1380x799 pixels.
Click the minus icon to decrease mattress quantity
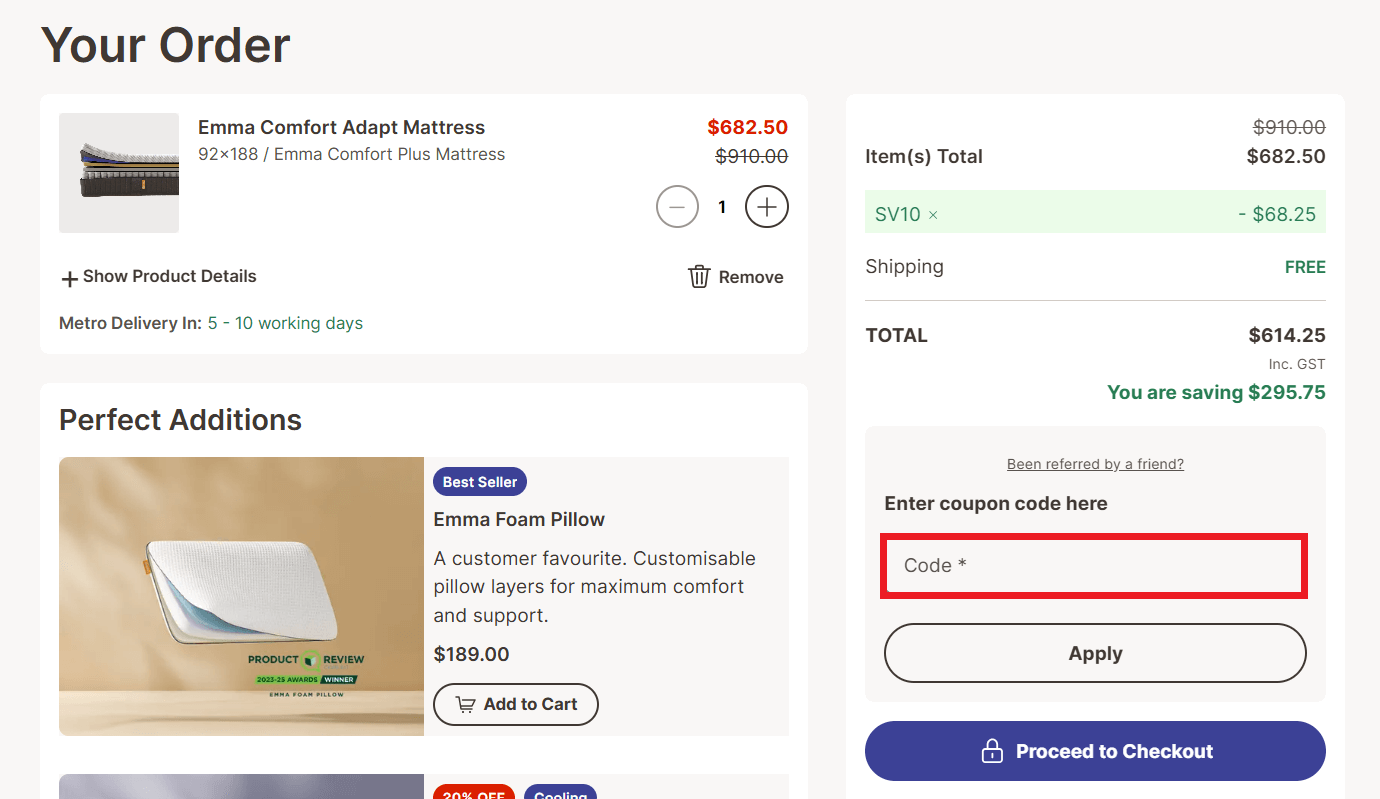tap(677, 206)
